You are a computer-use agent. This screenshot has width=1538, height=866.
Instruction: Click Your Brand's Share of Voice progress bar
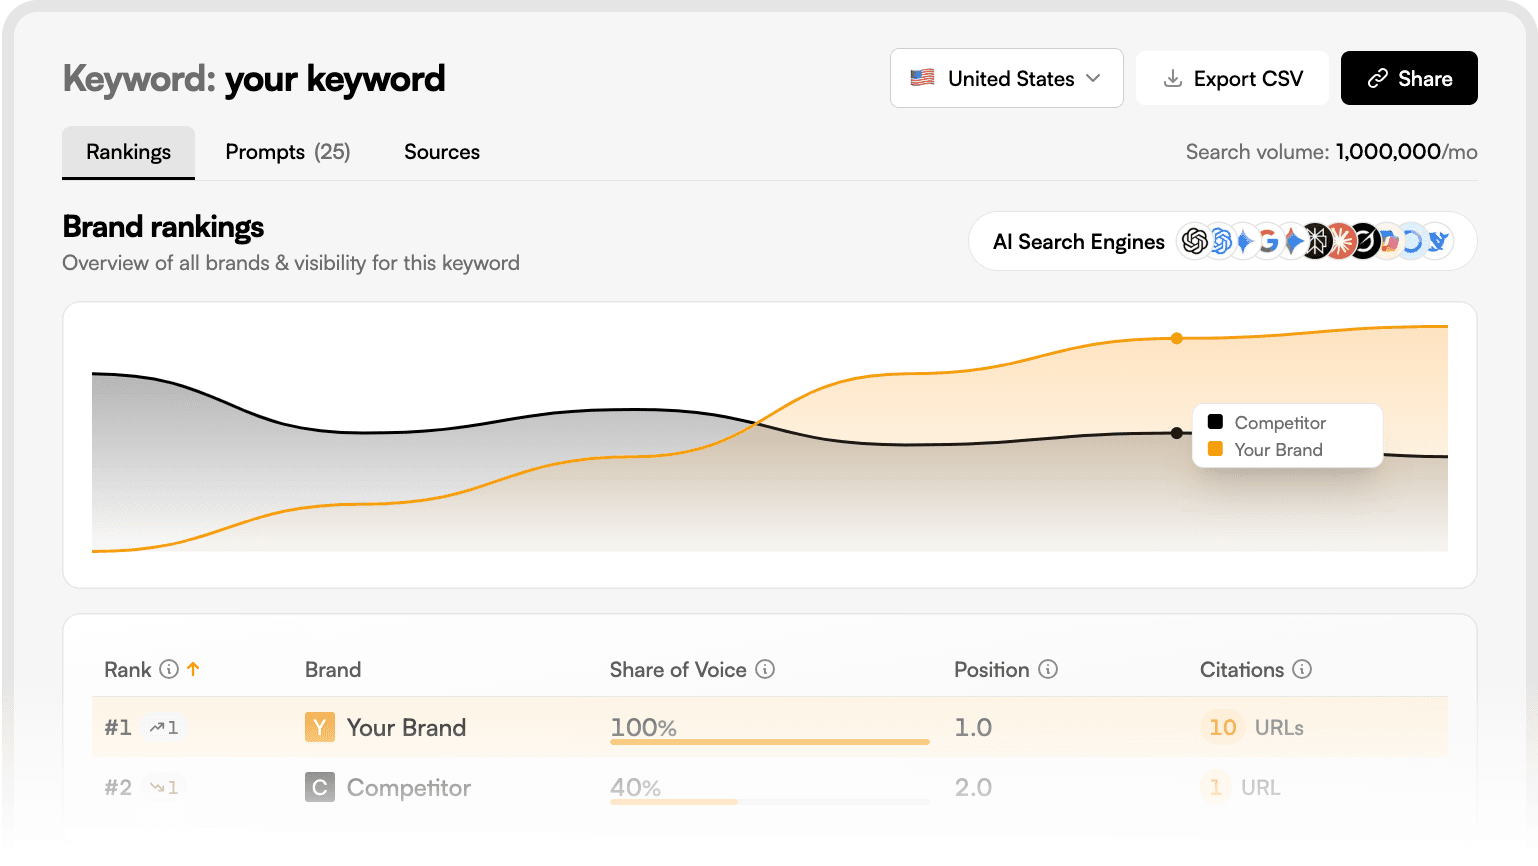(x=768, y=743)
